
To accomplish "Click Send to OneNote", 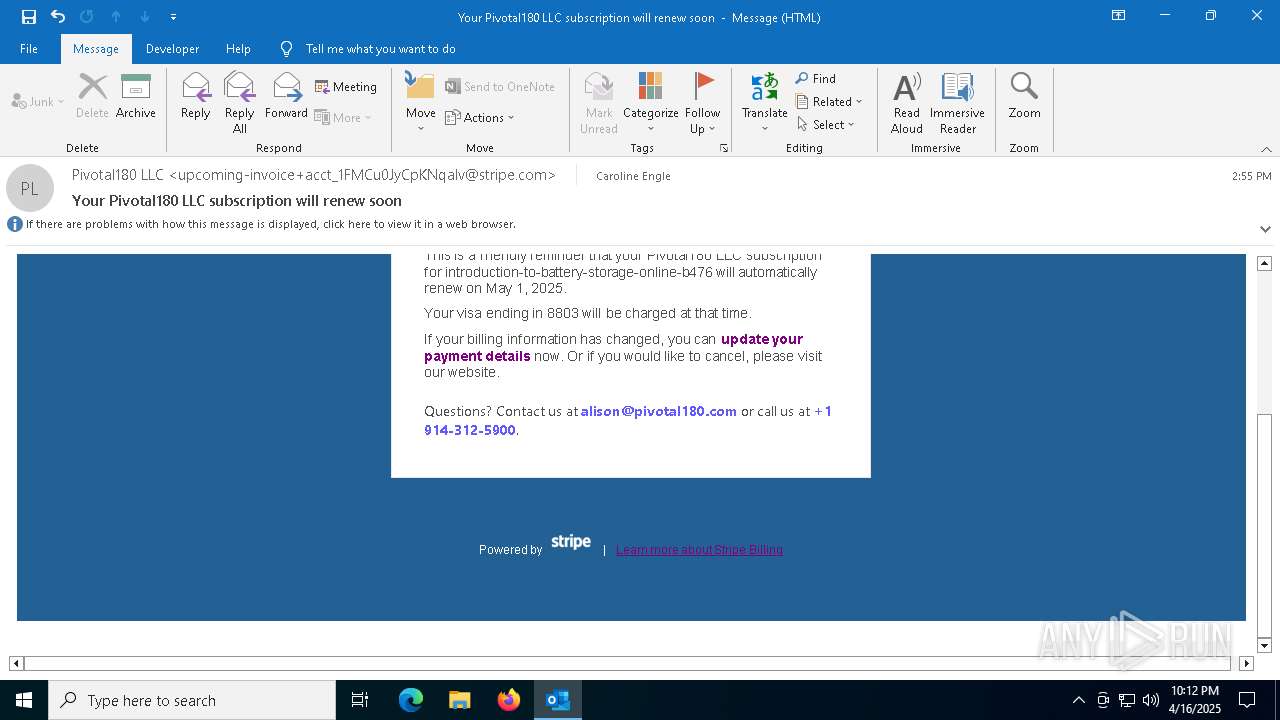I will [500, 87].
